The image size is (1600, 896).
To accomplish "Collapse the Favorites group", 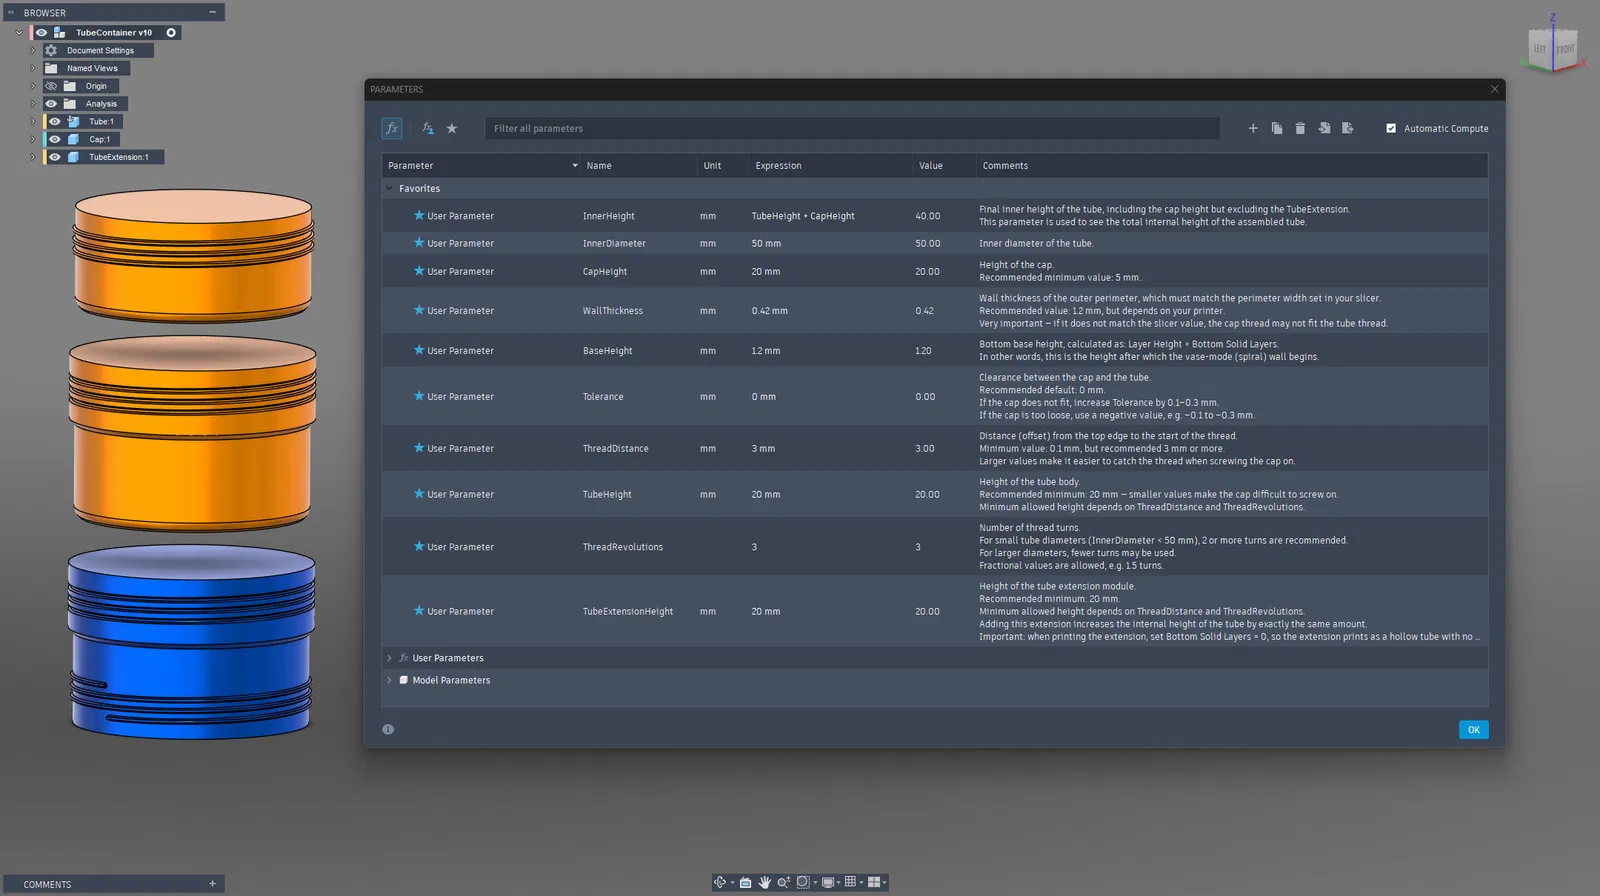I will (x=389, y=188).
